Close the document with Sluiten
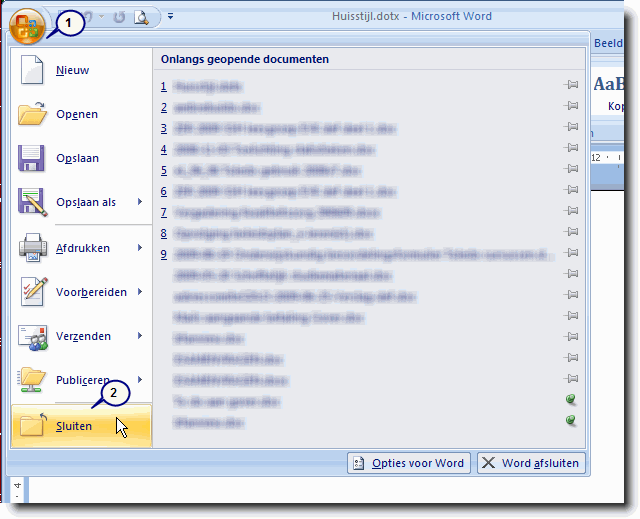 [x=75, y=426]
